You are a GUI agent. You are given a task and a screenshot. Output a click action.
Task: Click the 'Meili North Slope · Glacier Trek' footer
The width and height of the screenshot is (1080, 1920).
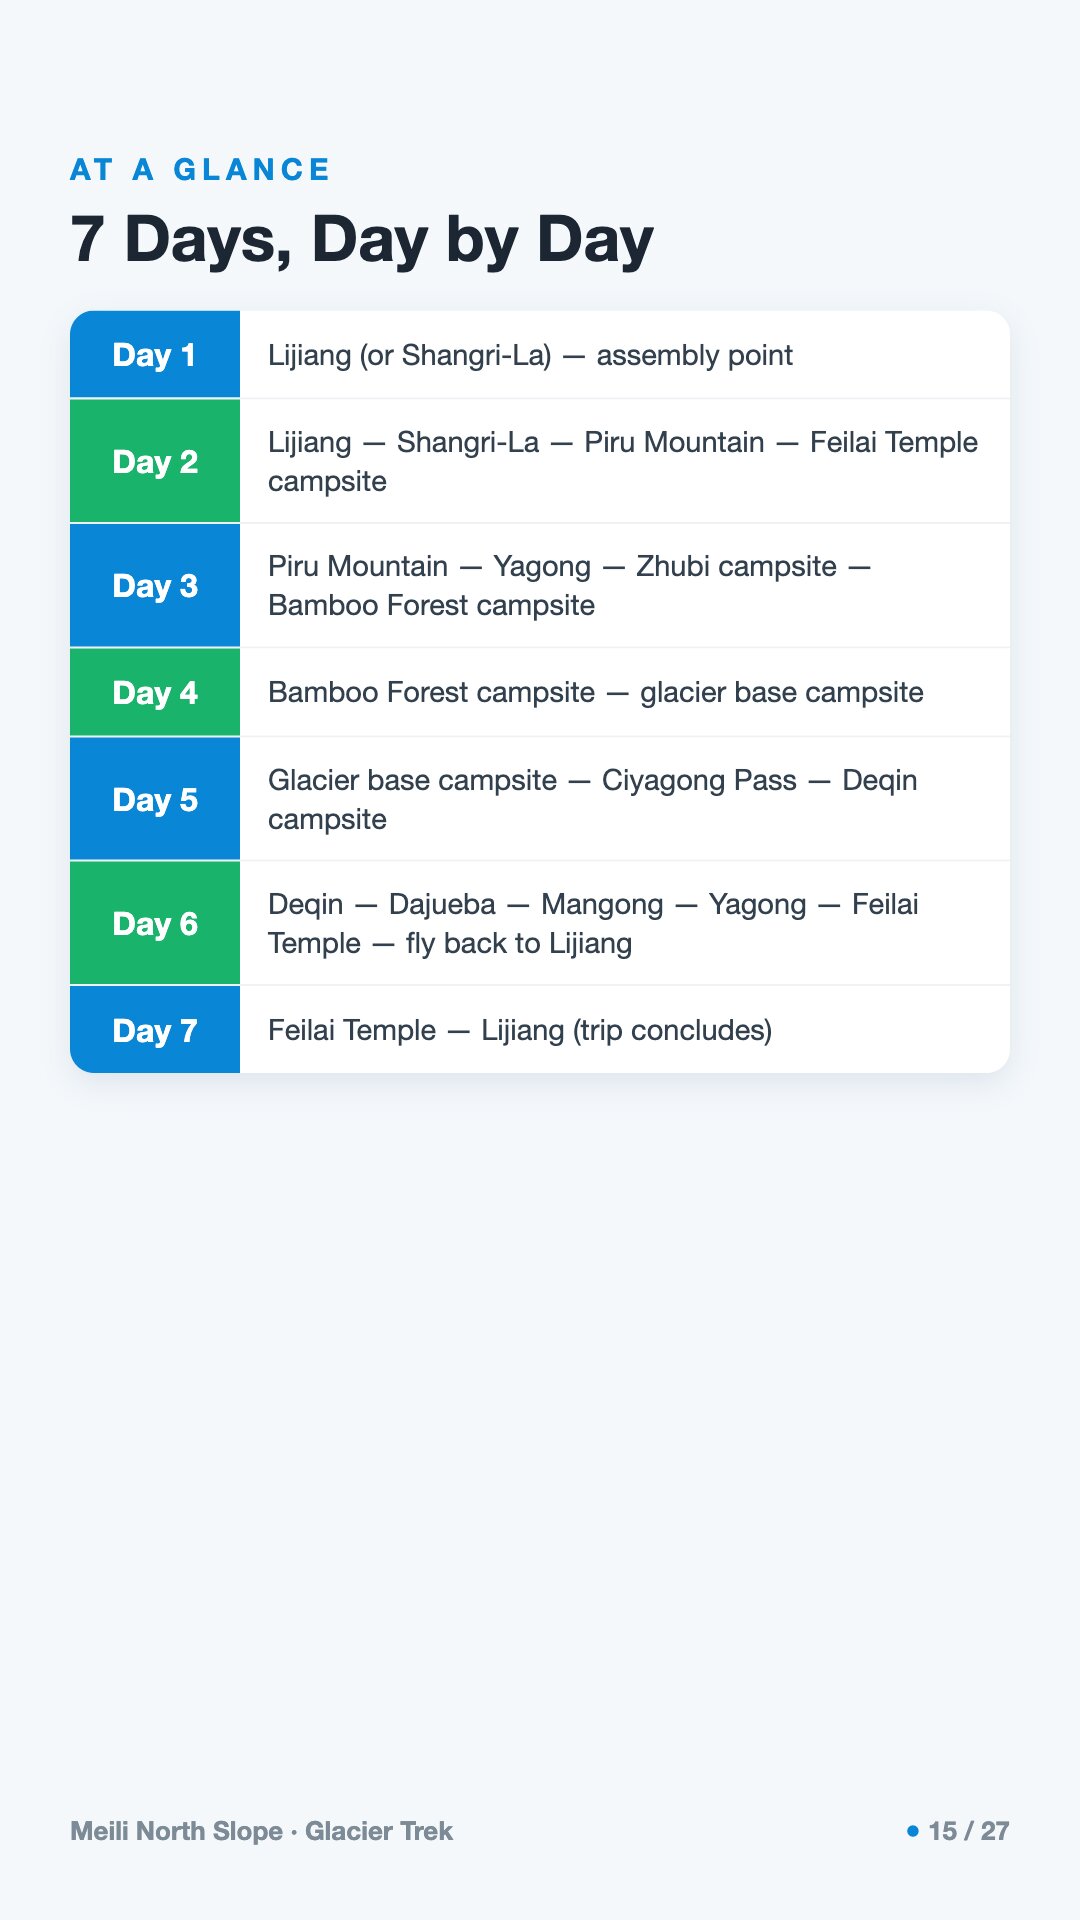pos(261,1831)
